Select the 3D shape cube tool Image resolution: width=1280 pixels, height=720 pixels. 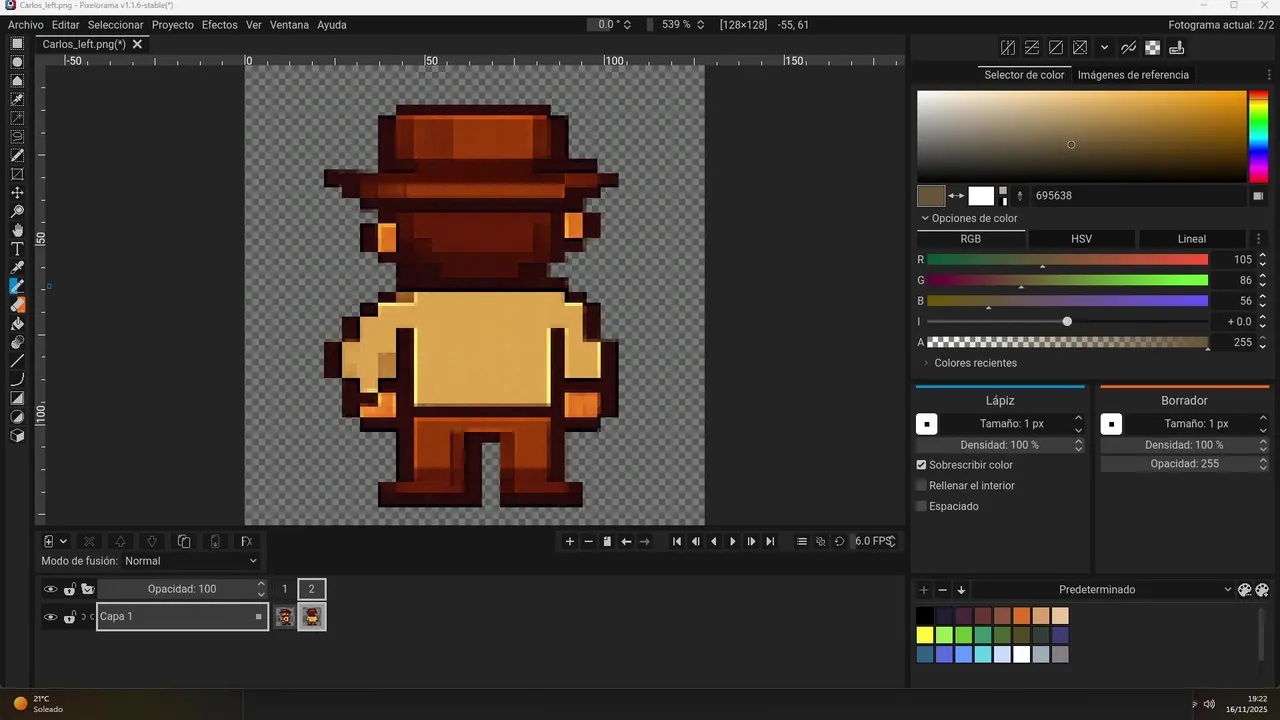pos(17,436)
